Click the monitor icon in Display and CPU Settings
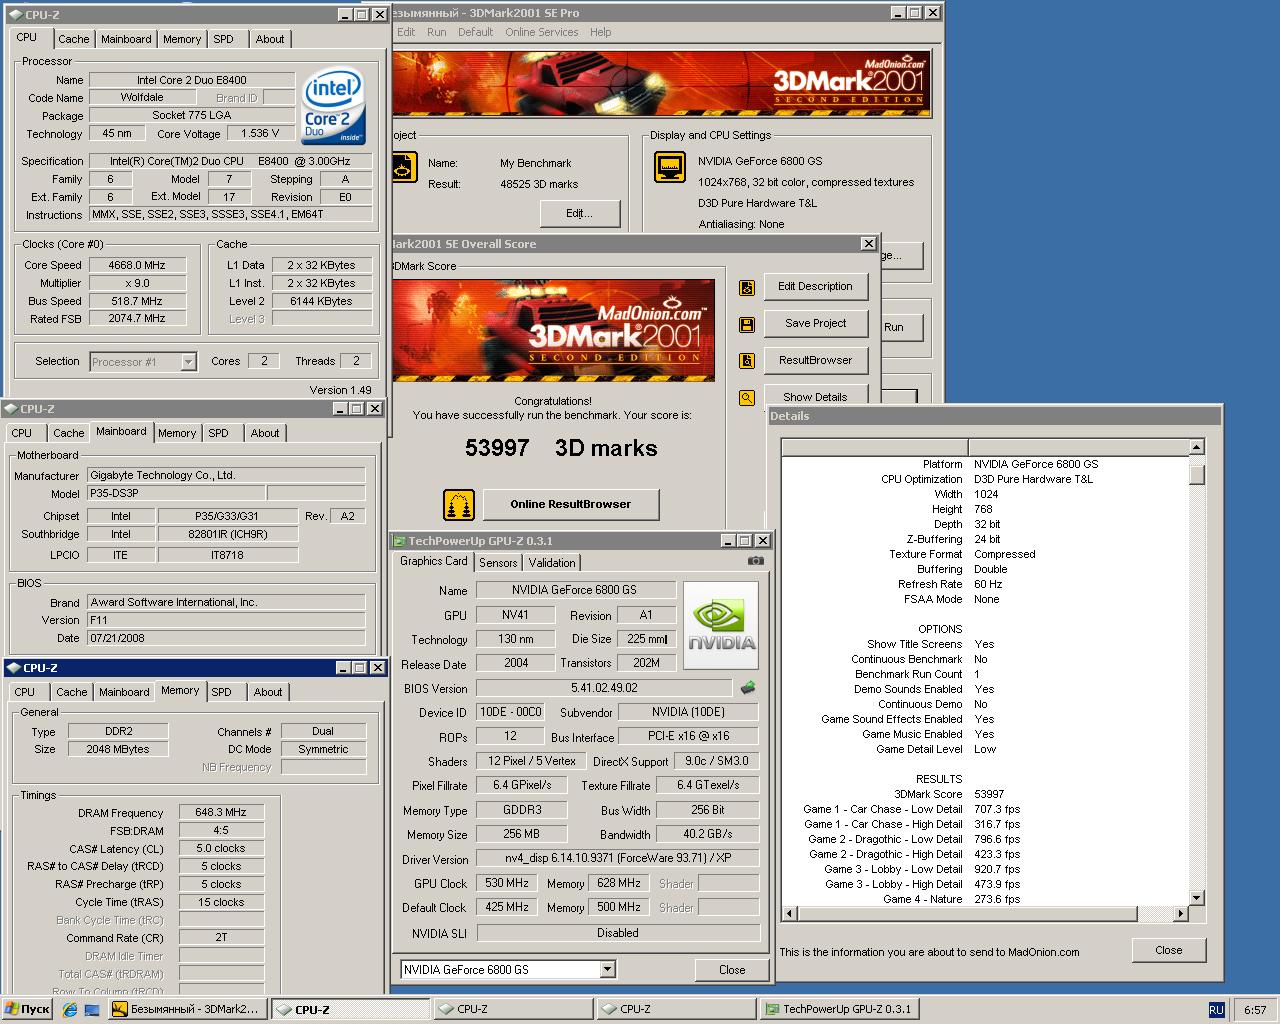 coord(669,168)
